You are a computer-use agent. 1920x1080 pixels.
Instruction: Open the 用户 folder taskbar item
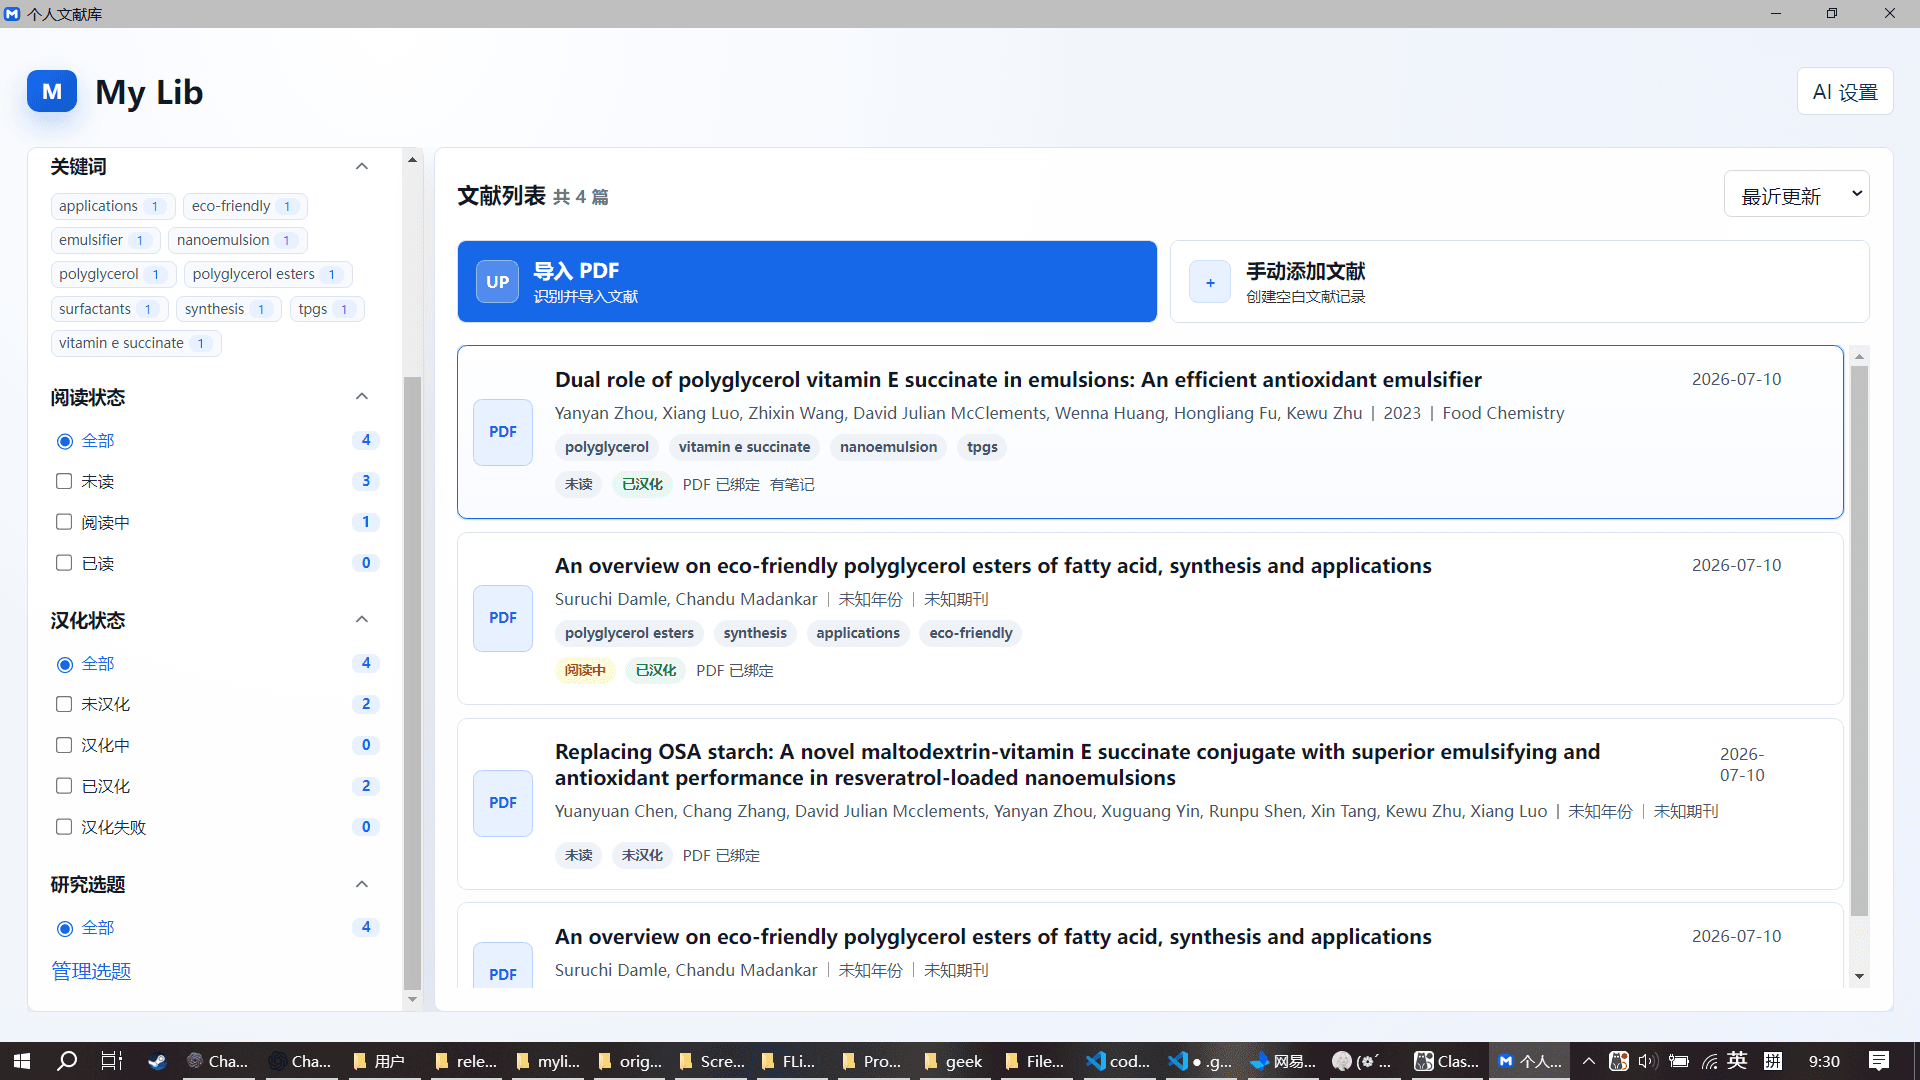(378, 1061)
